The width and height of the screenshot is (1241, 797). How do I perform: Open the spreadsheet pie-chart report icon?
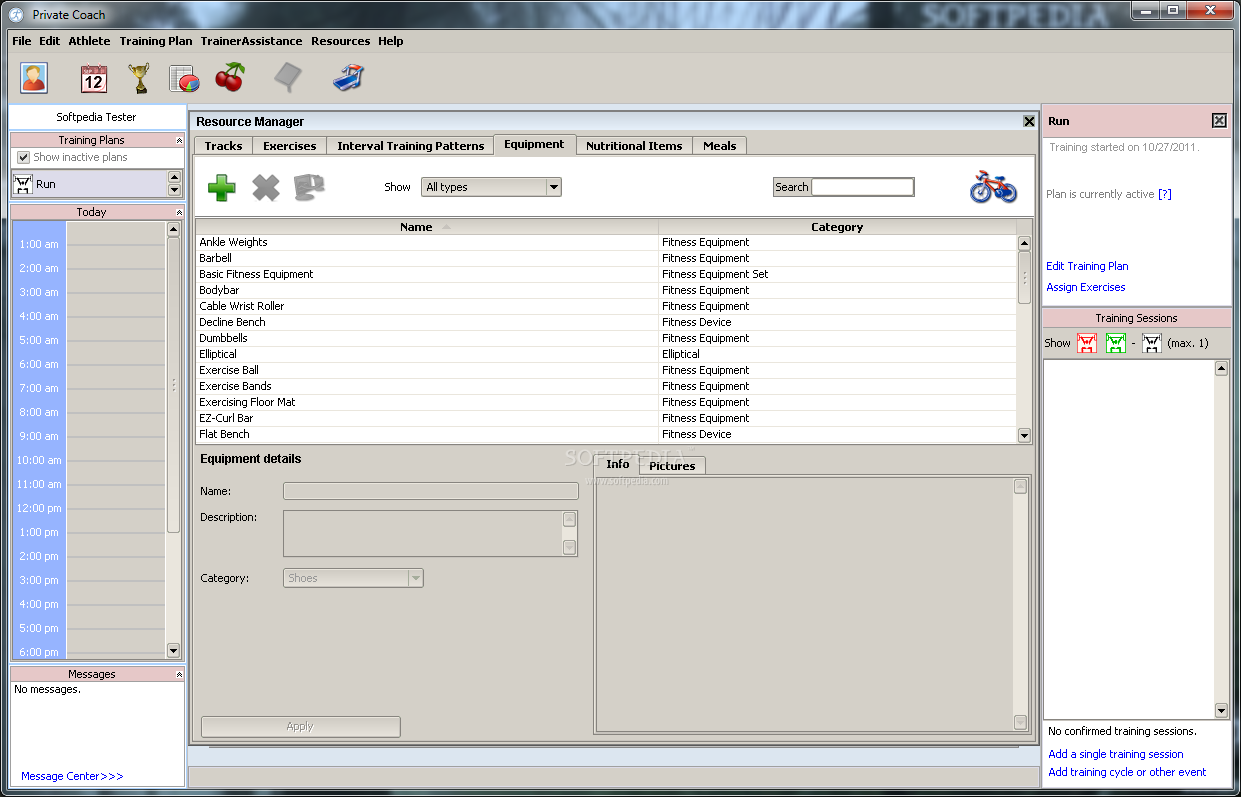(184, 78)
